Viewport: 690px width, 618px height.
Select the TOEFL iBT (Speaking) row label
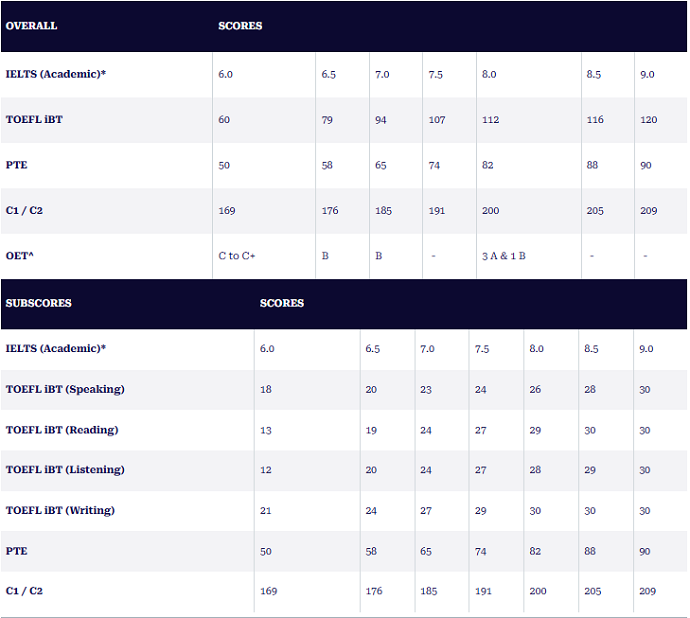click(x=65, y=389)
